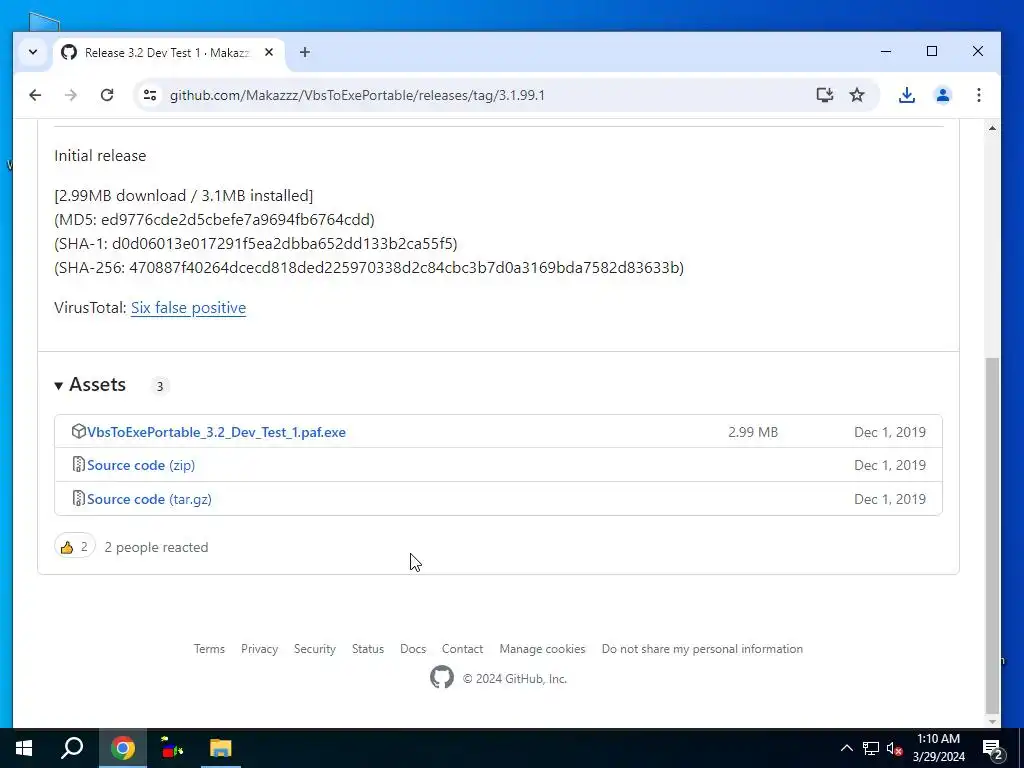
Task: Click the archive icon beside Source code (tar.gz)
Action: [78, 498]
